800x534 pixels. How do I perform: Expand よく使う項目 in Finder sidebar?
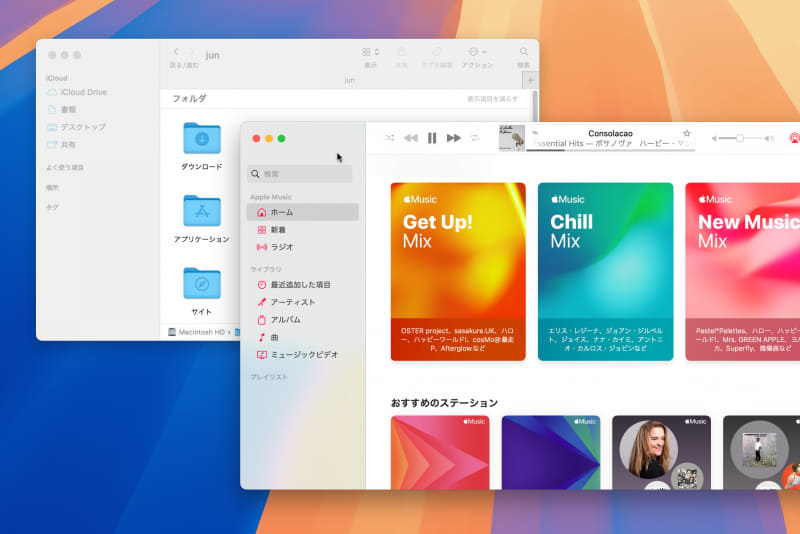click(65, 167)
